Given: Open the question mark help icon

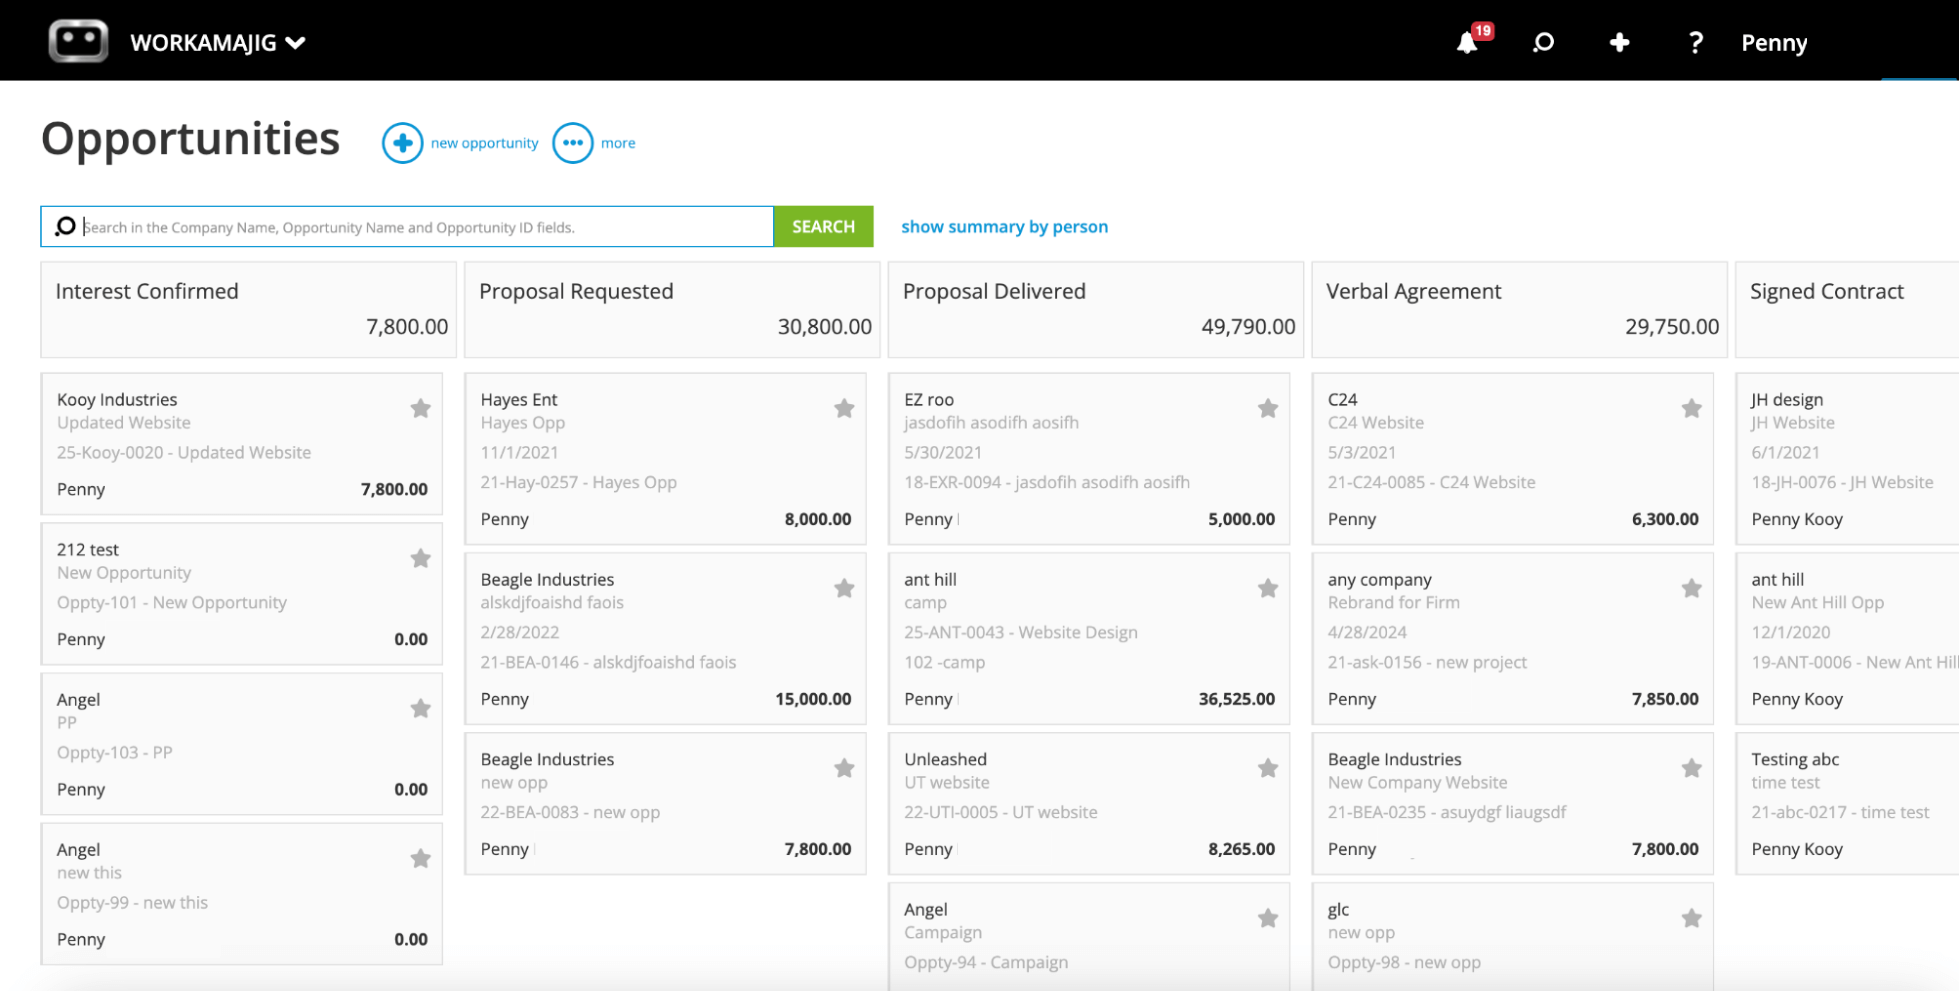Looking at the screenshot, I should pyautogui.click(x=1695, y=42).
